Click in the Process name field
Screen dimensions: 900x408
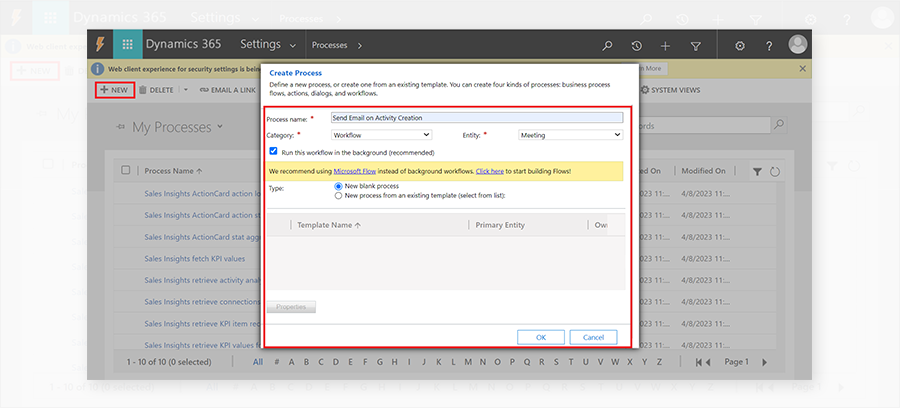click(x=477, y=118)
